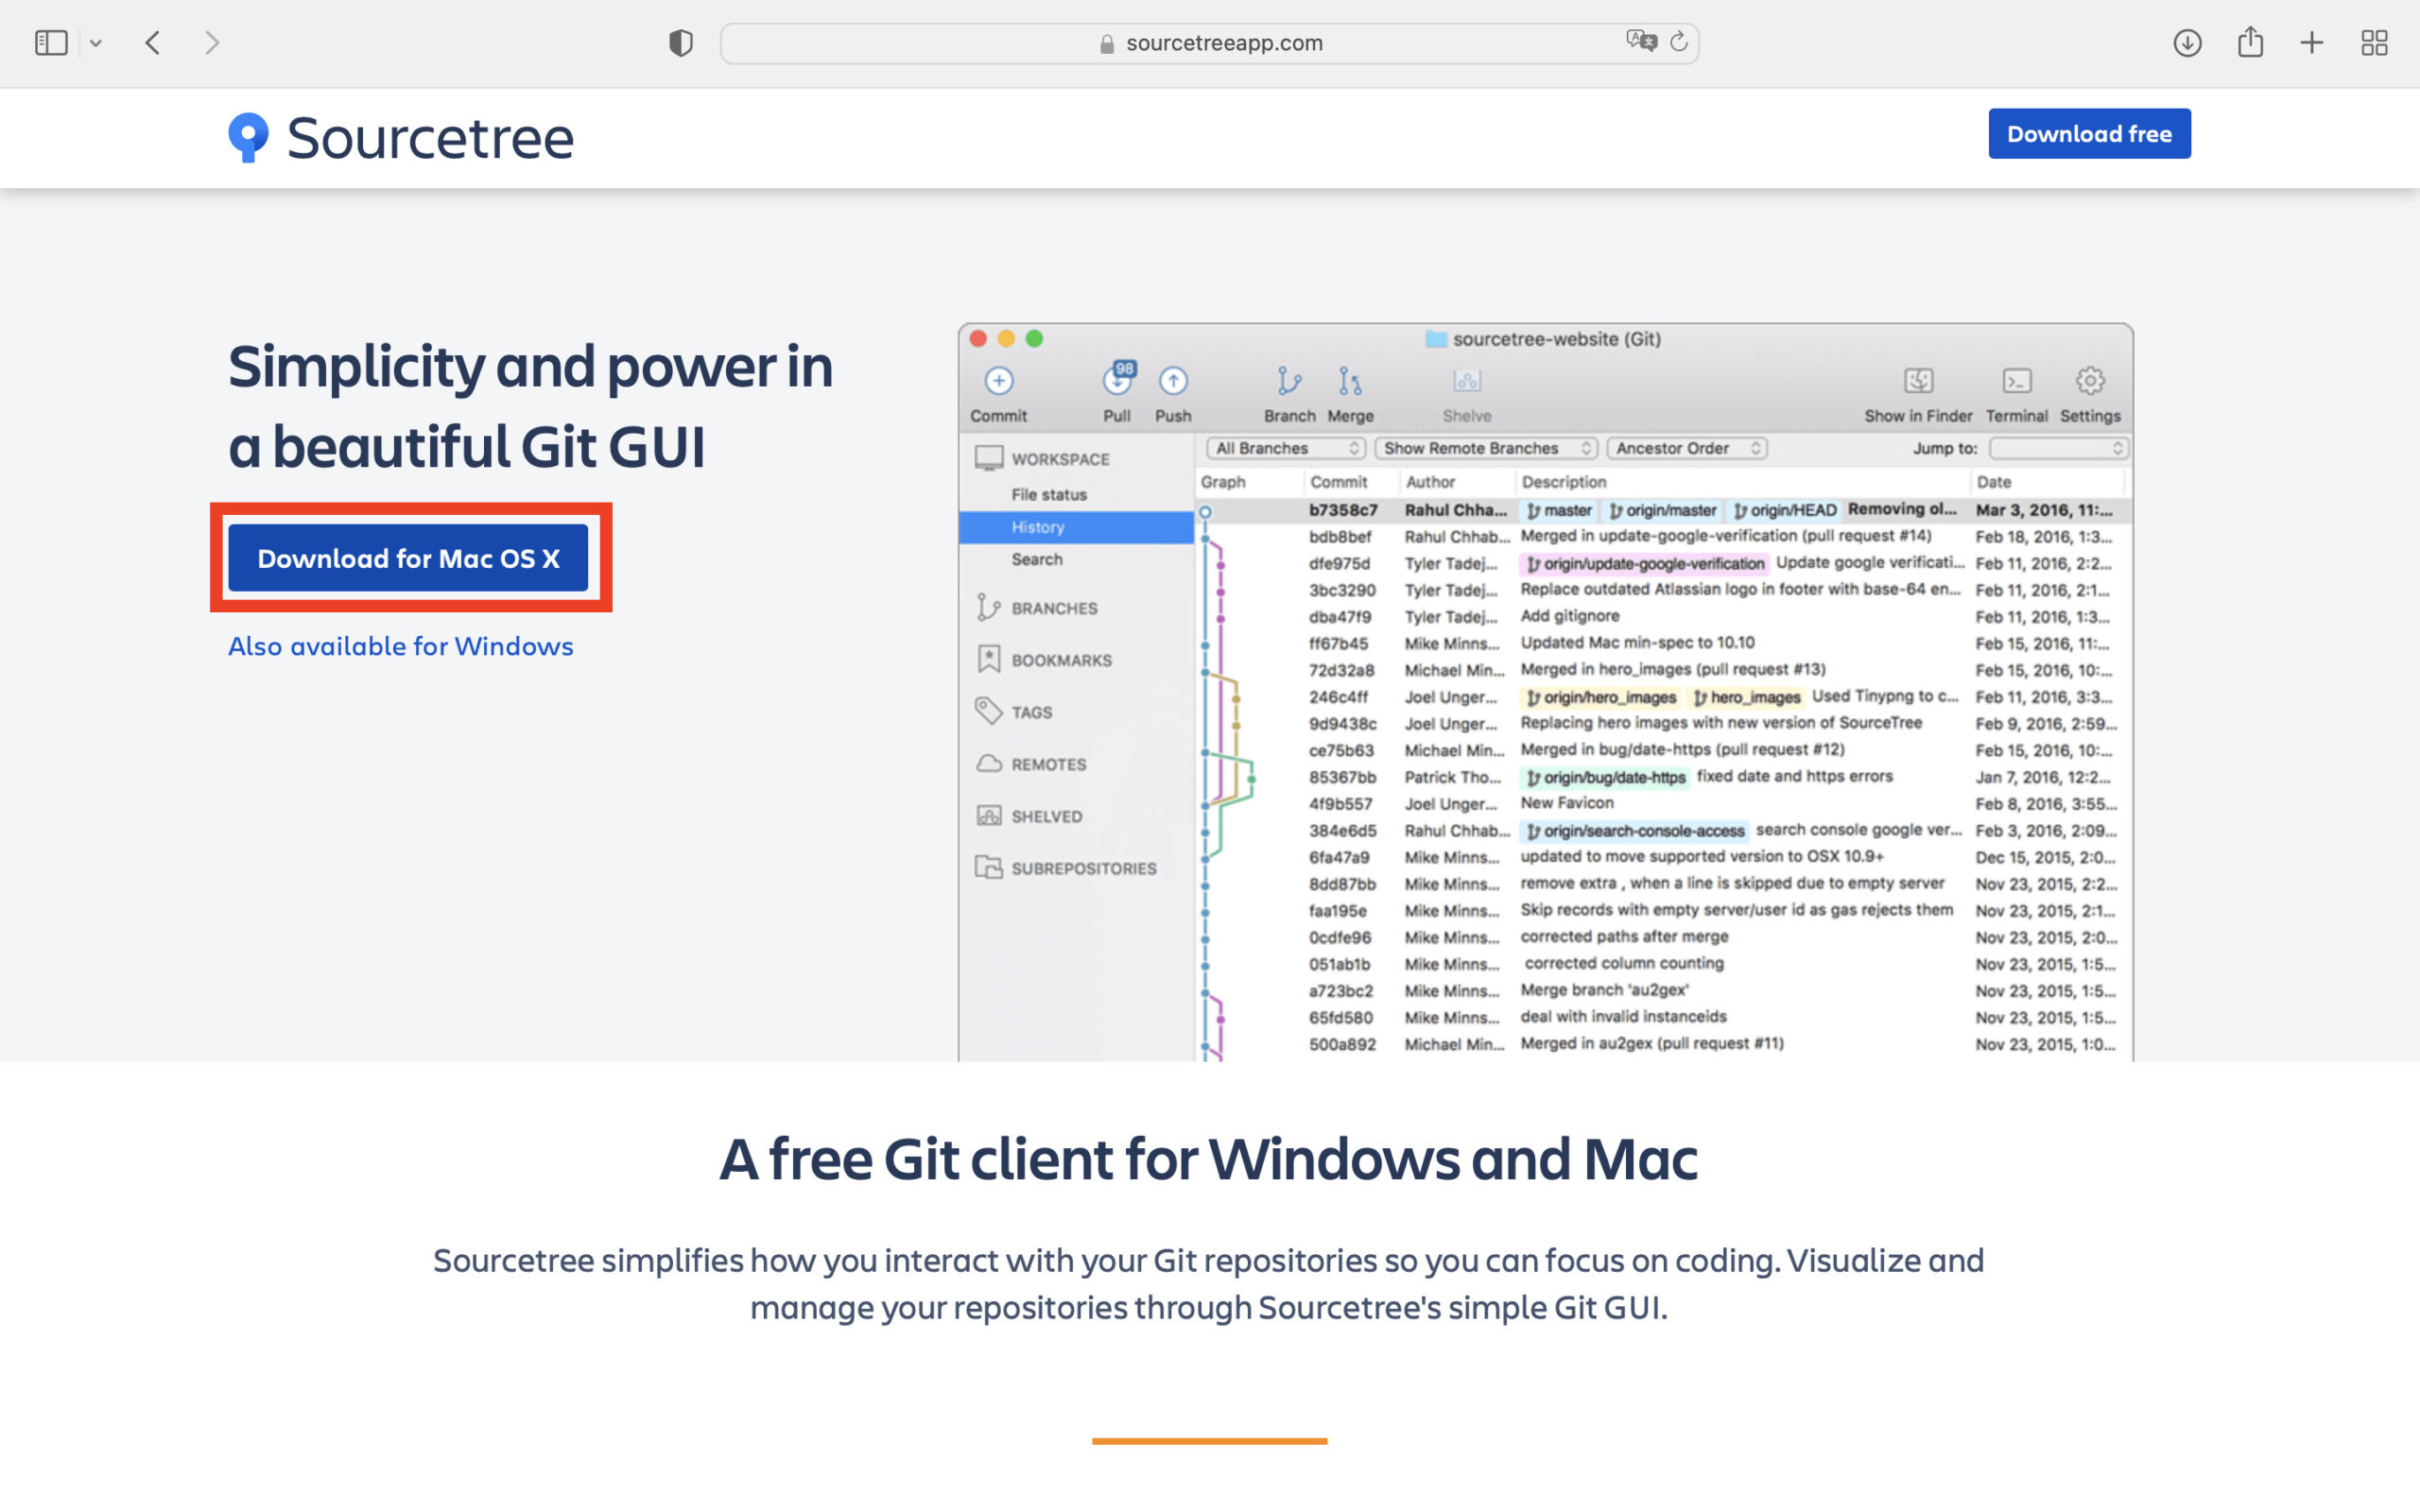Toggle the Safari sidebar button
The height and width of the screenshot is (1512, 2420).
tap(51, 43)
